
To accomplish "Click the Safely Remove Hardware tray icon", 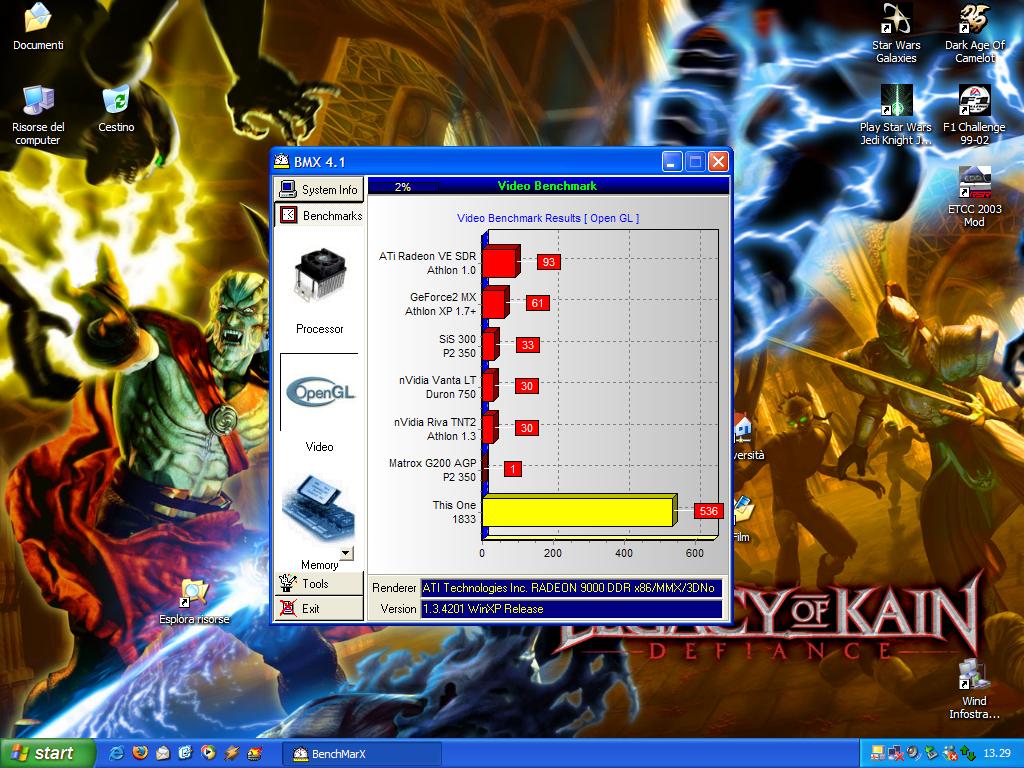I will click(932, 754).
